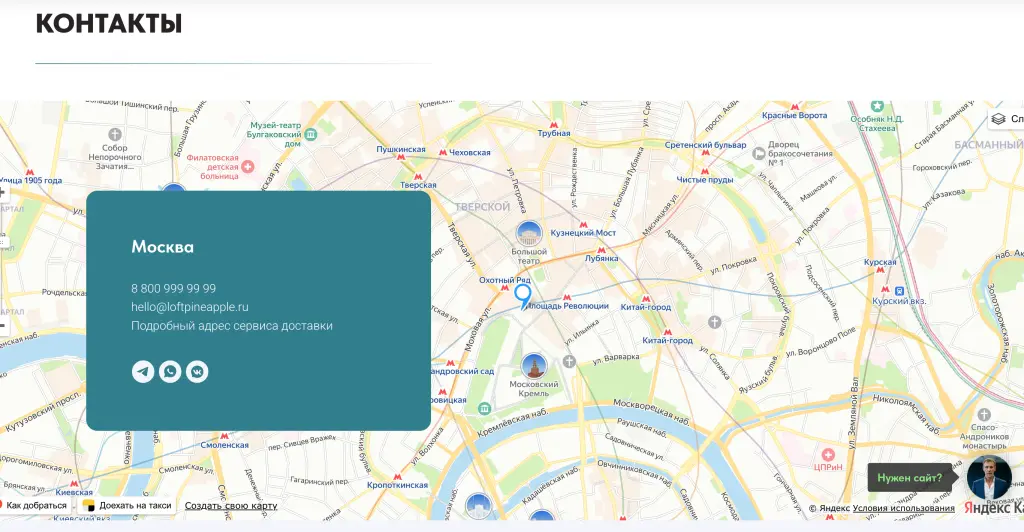Select the Спасо-Андроников монастырь church icon
The image size is (1024, 532).
tap(984, 415)
